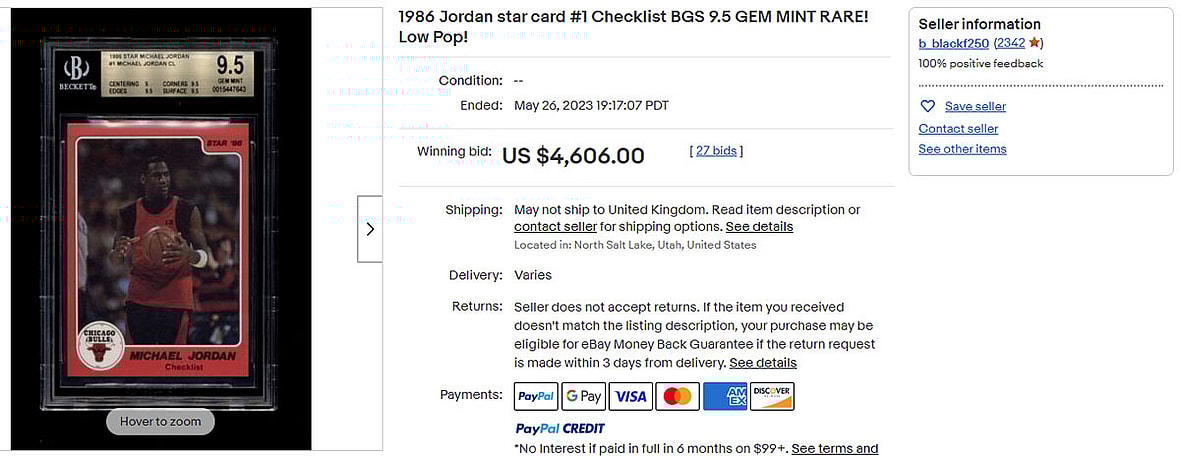
Task: Click the PayPal payment icon
Action: 536,396
